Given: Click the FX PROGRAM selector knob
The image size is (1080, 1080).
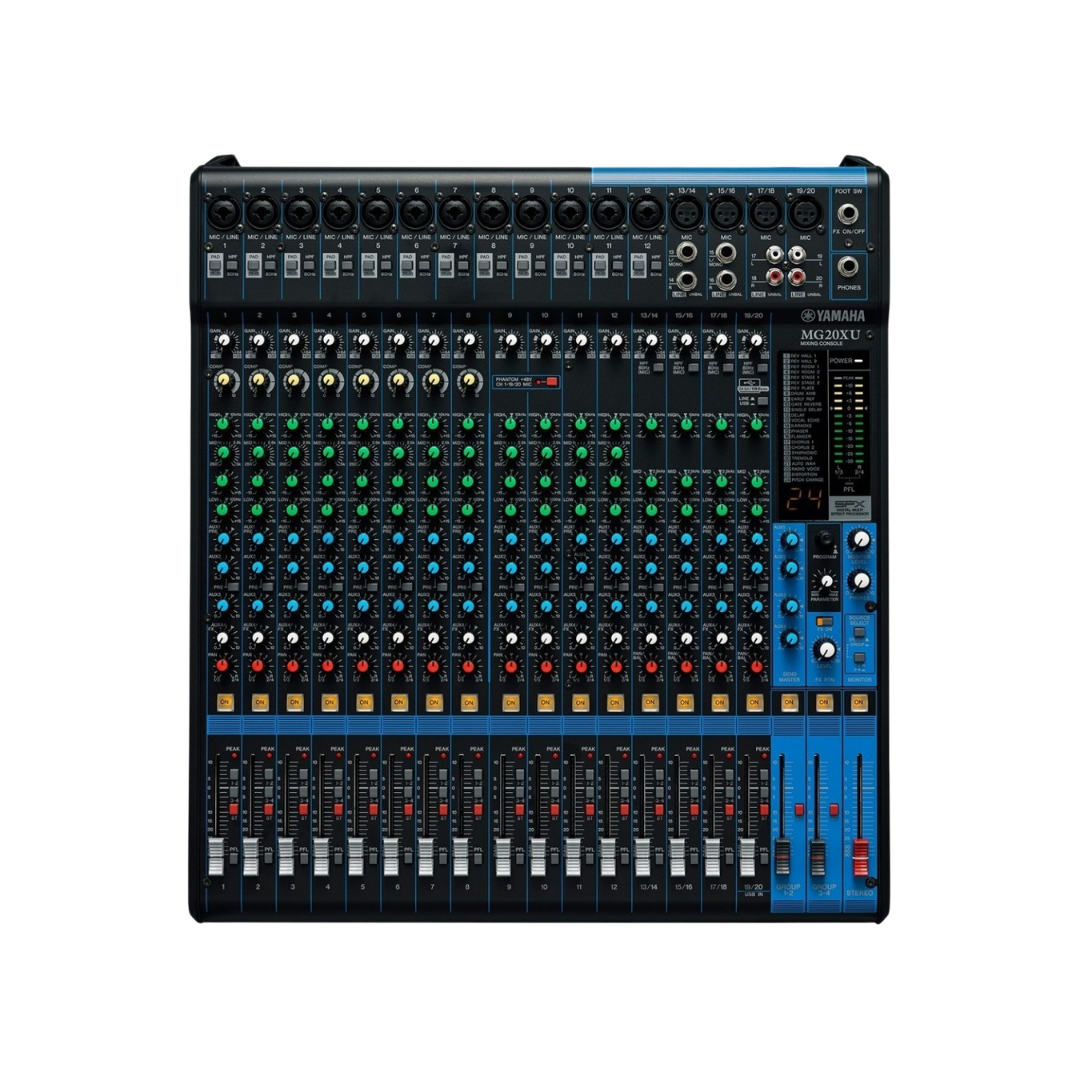Looking at the screenshot, I should (826, 538).
